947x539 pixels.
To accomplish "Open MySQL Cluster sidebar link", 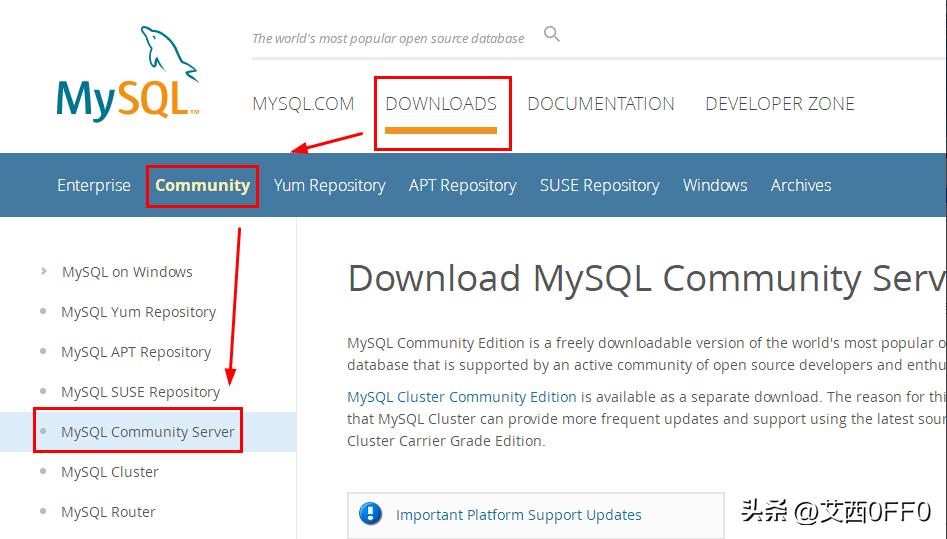I will tap(109, 472).
